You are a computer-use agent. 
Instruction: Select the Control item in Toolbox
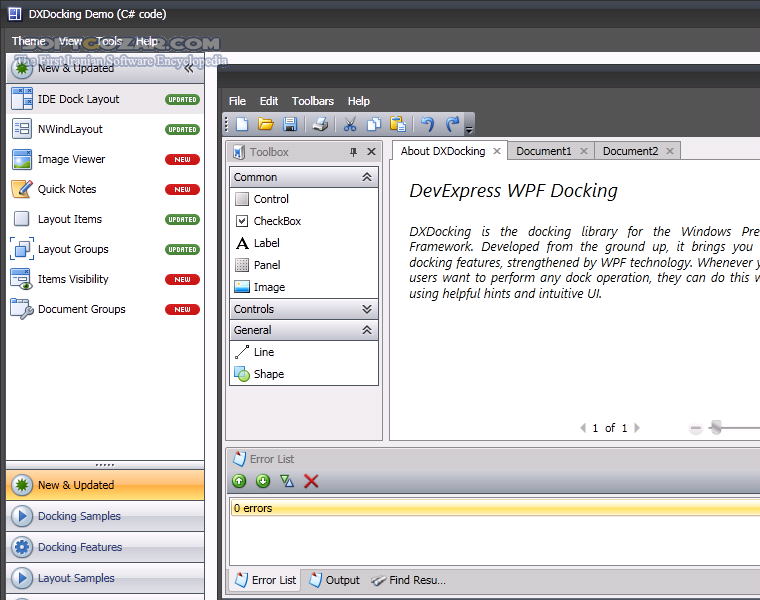pos(304,199)
